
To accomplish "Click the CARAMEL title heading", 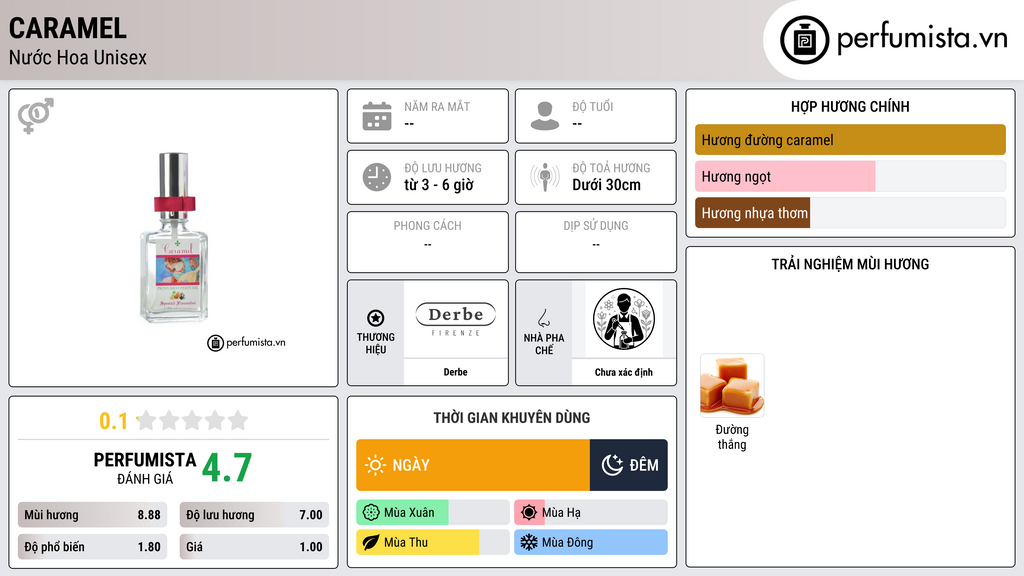I will 68,29.
